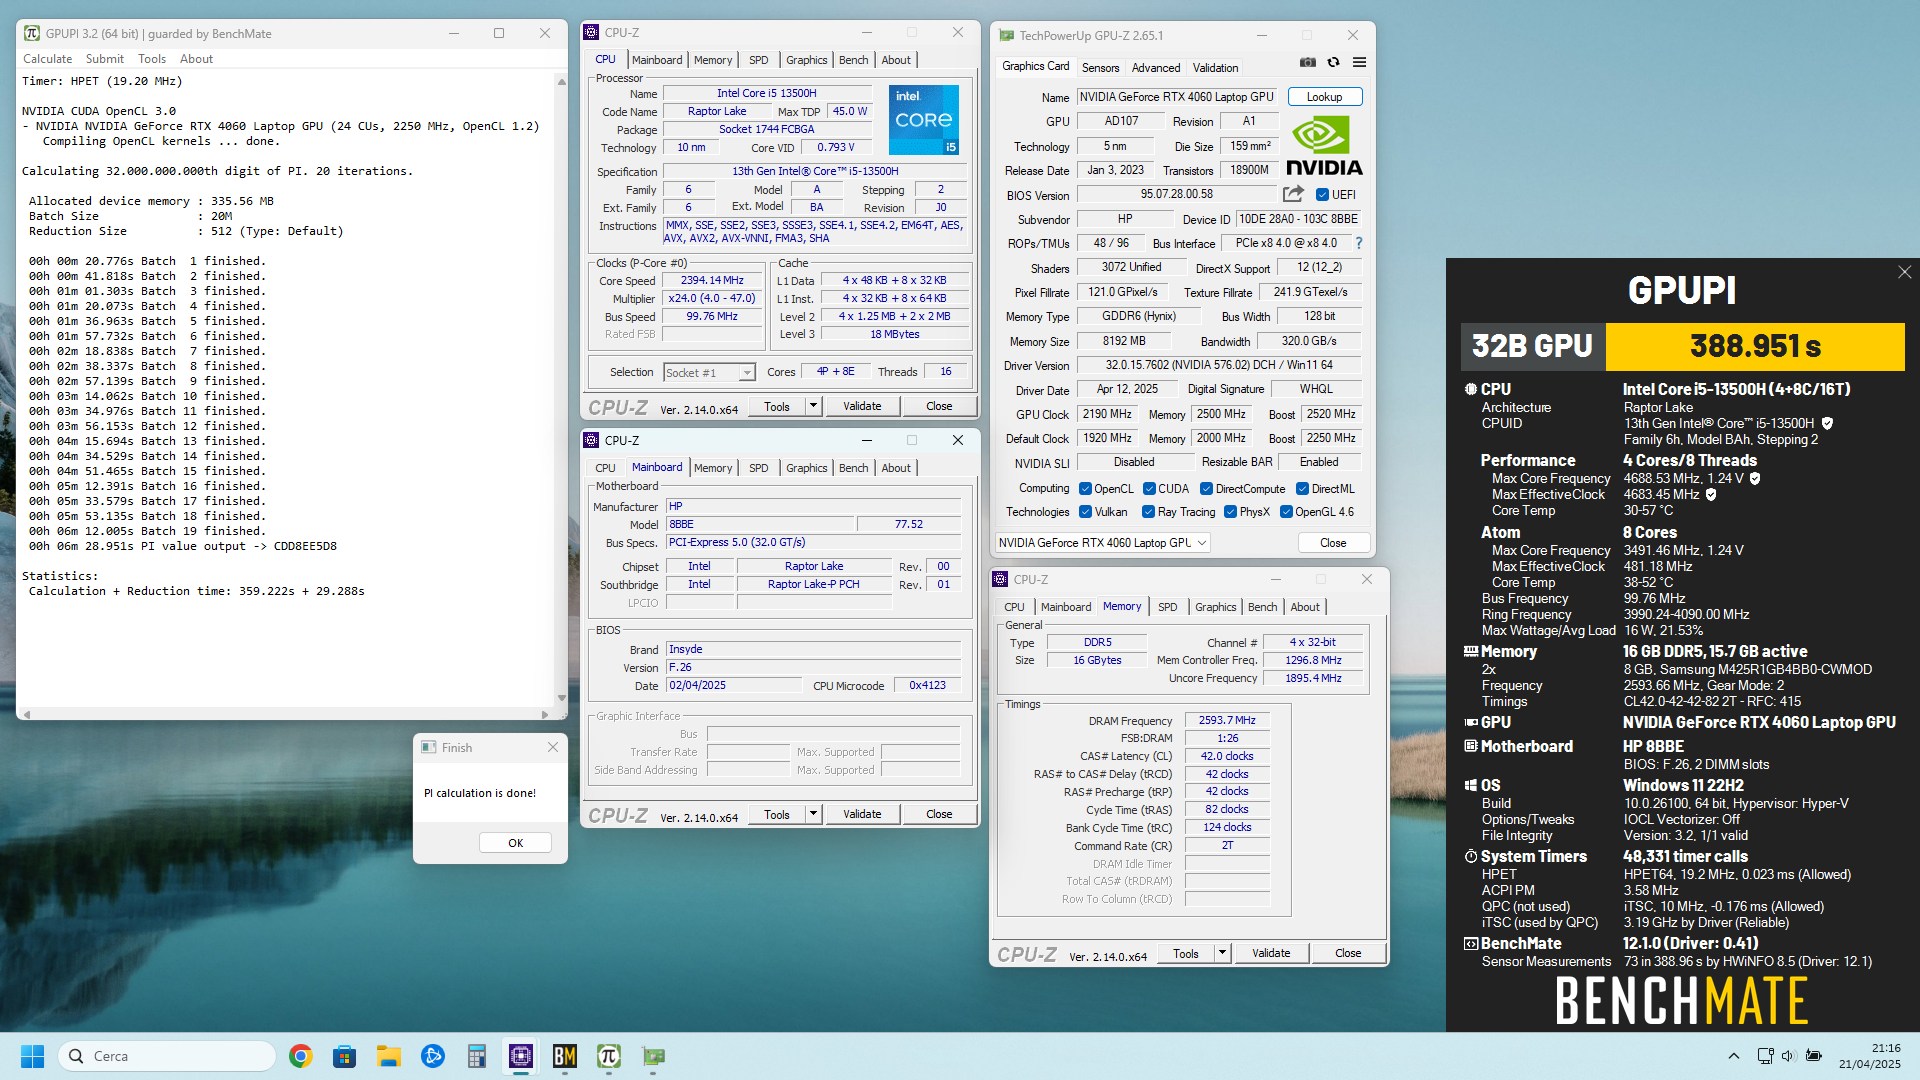Click the network tray icon
The image size is (1920, 1080).
click(1765, 1056)
